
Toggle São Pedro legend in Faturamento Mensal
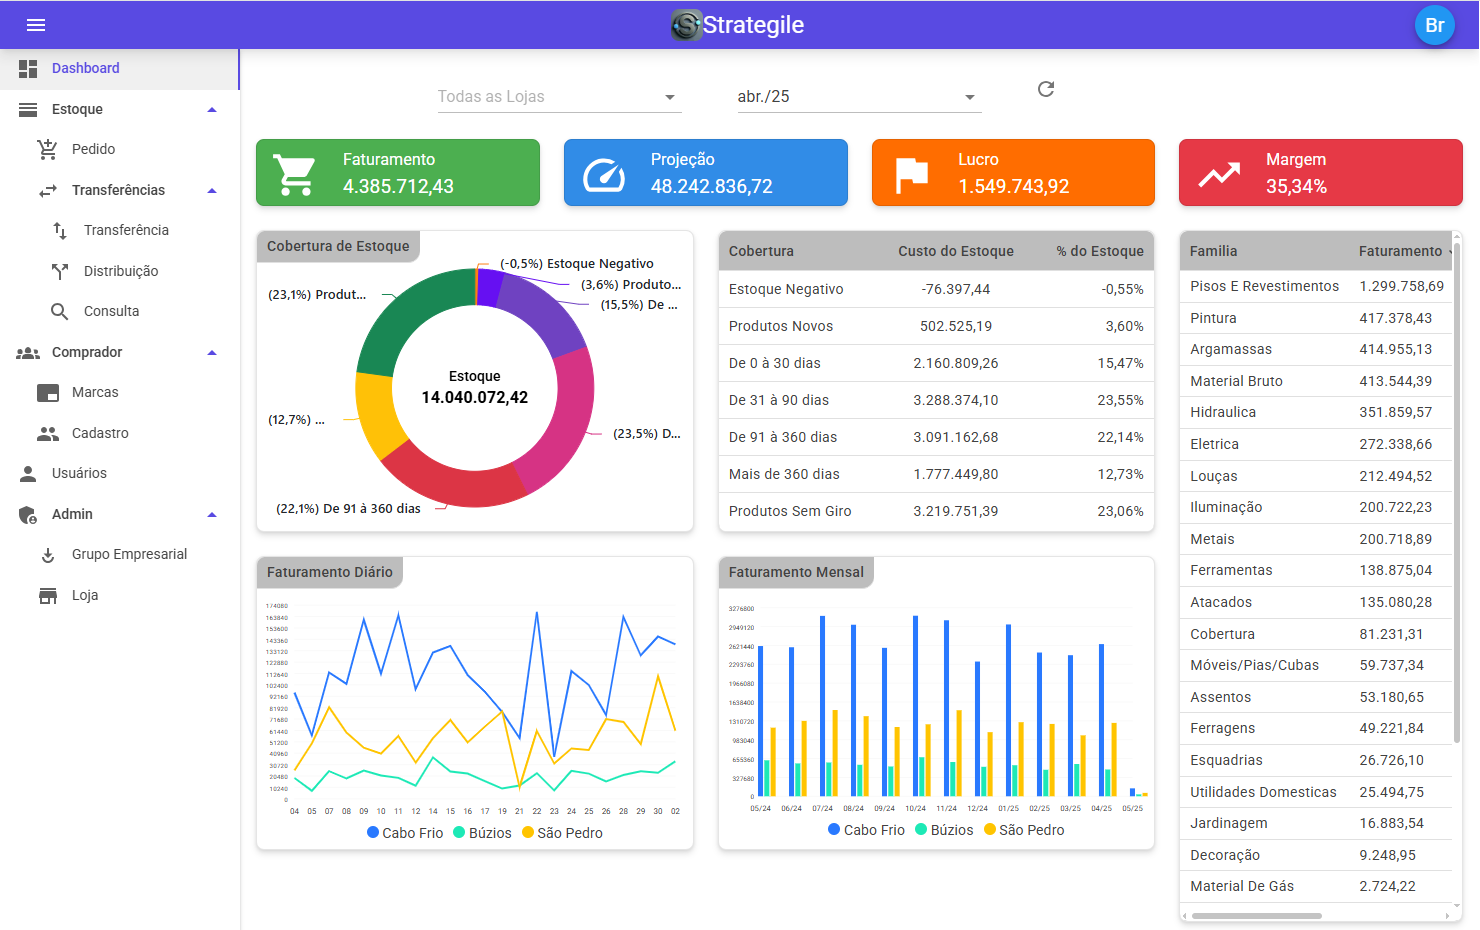coord(1024,830)
